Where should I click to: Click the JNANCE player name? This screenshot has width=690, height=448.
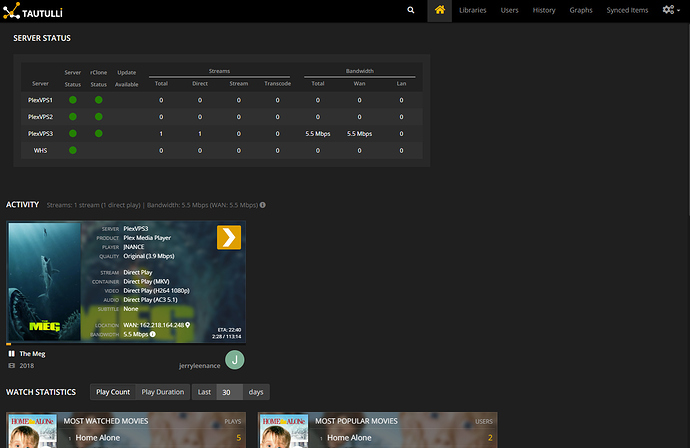[133, 247]
